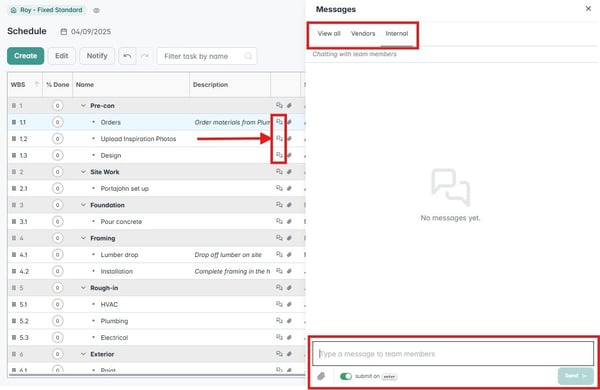This screenshot has height=390, width=600.
Task: Open messages for Pour concrete task
Action: point(279,221)
